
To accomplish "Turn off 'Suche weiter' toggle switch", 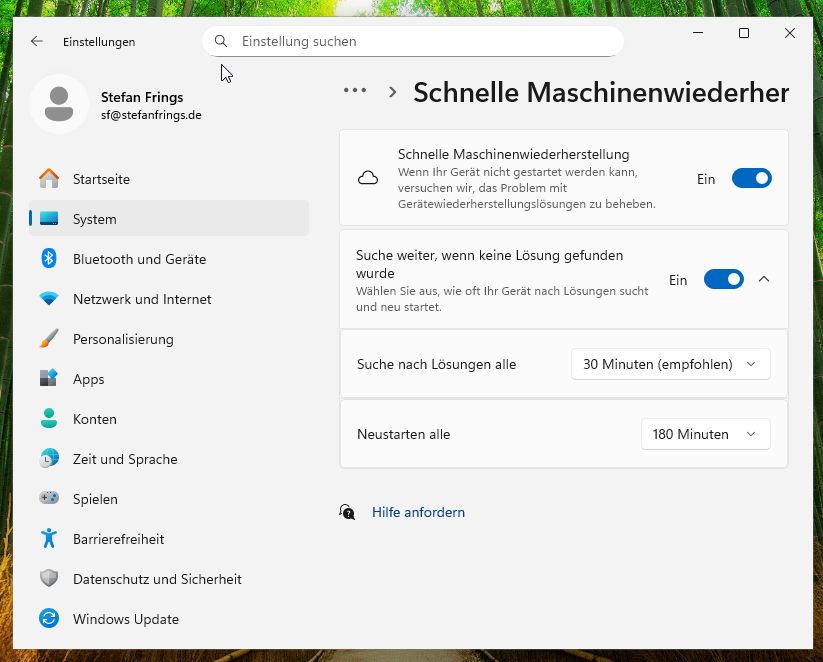I will point(723,279).
